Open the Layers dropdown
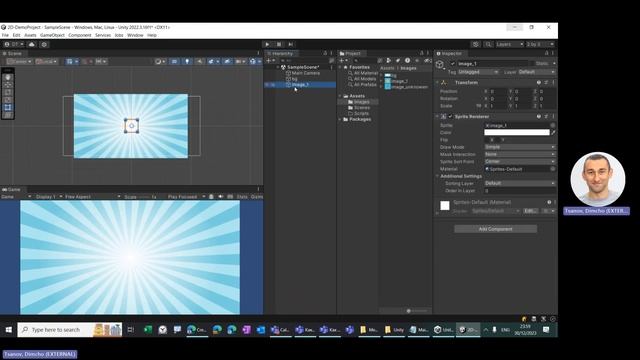This screenshot has height=360, width=640. pyautogui.click(x=510, y=44)
